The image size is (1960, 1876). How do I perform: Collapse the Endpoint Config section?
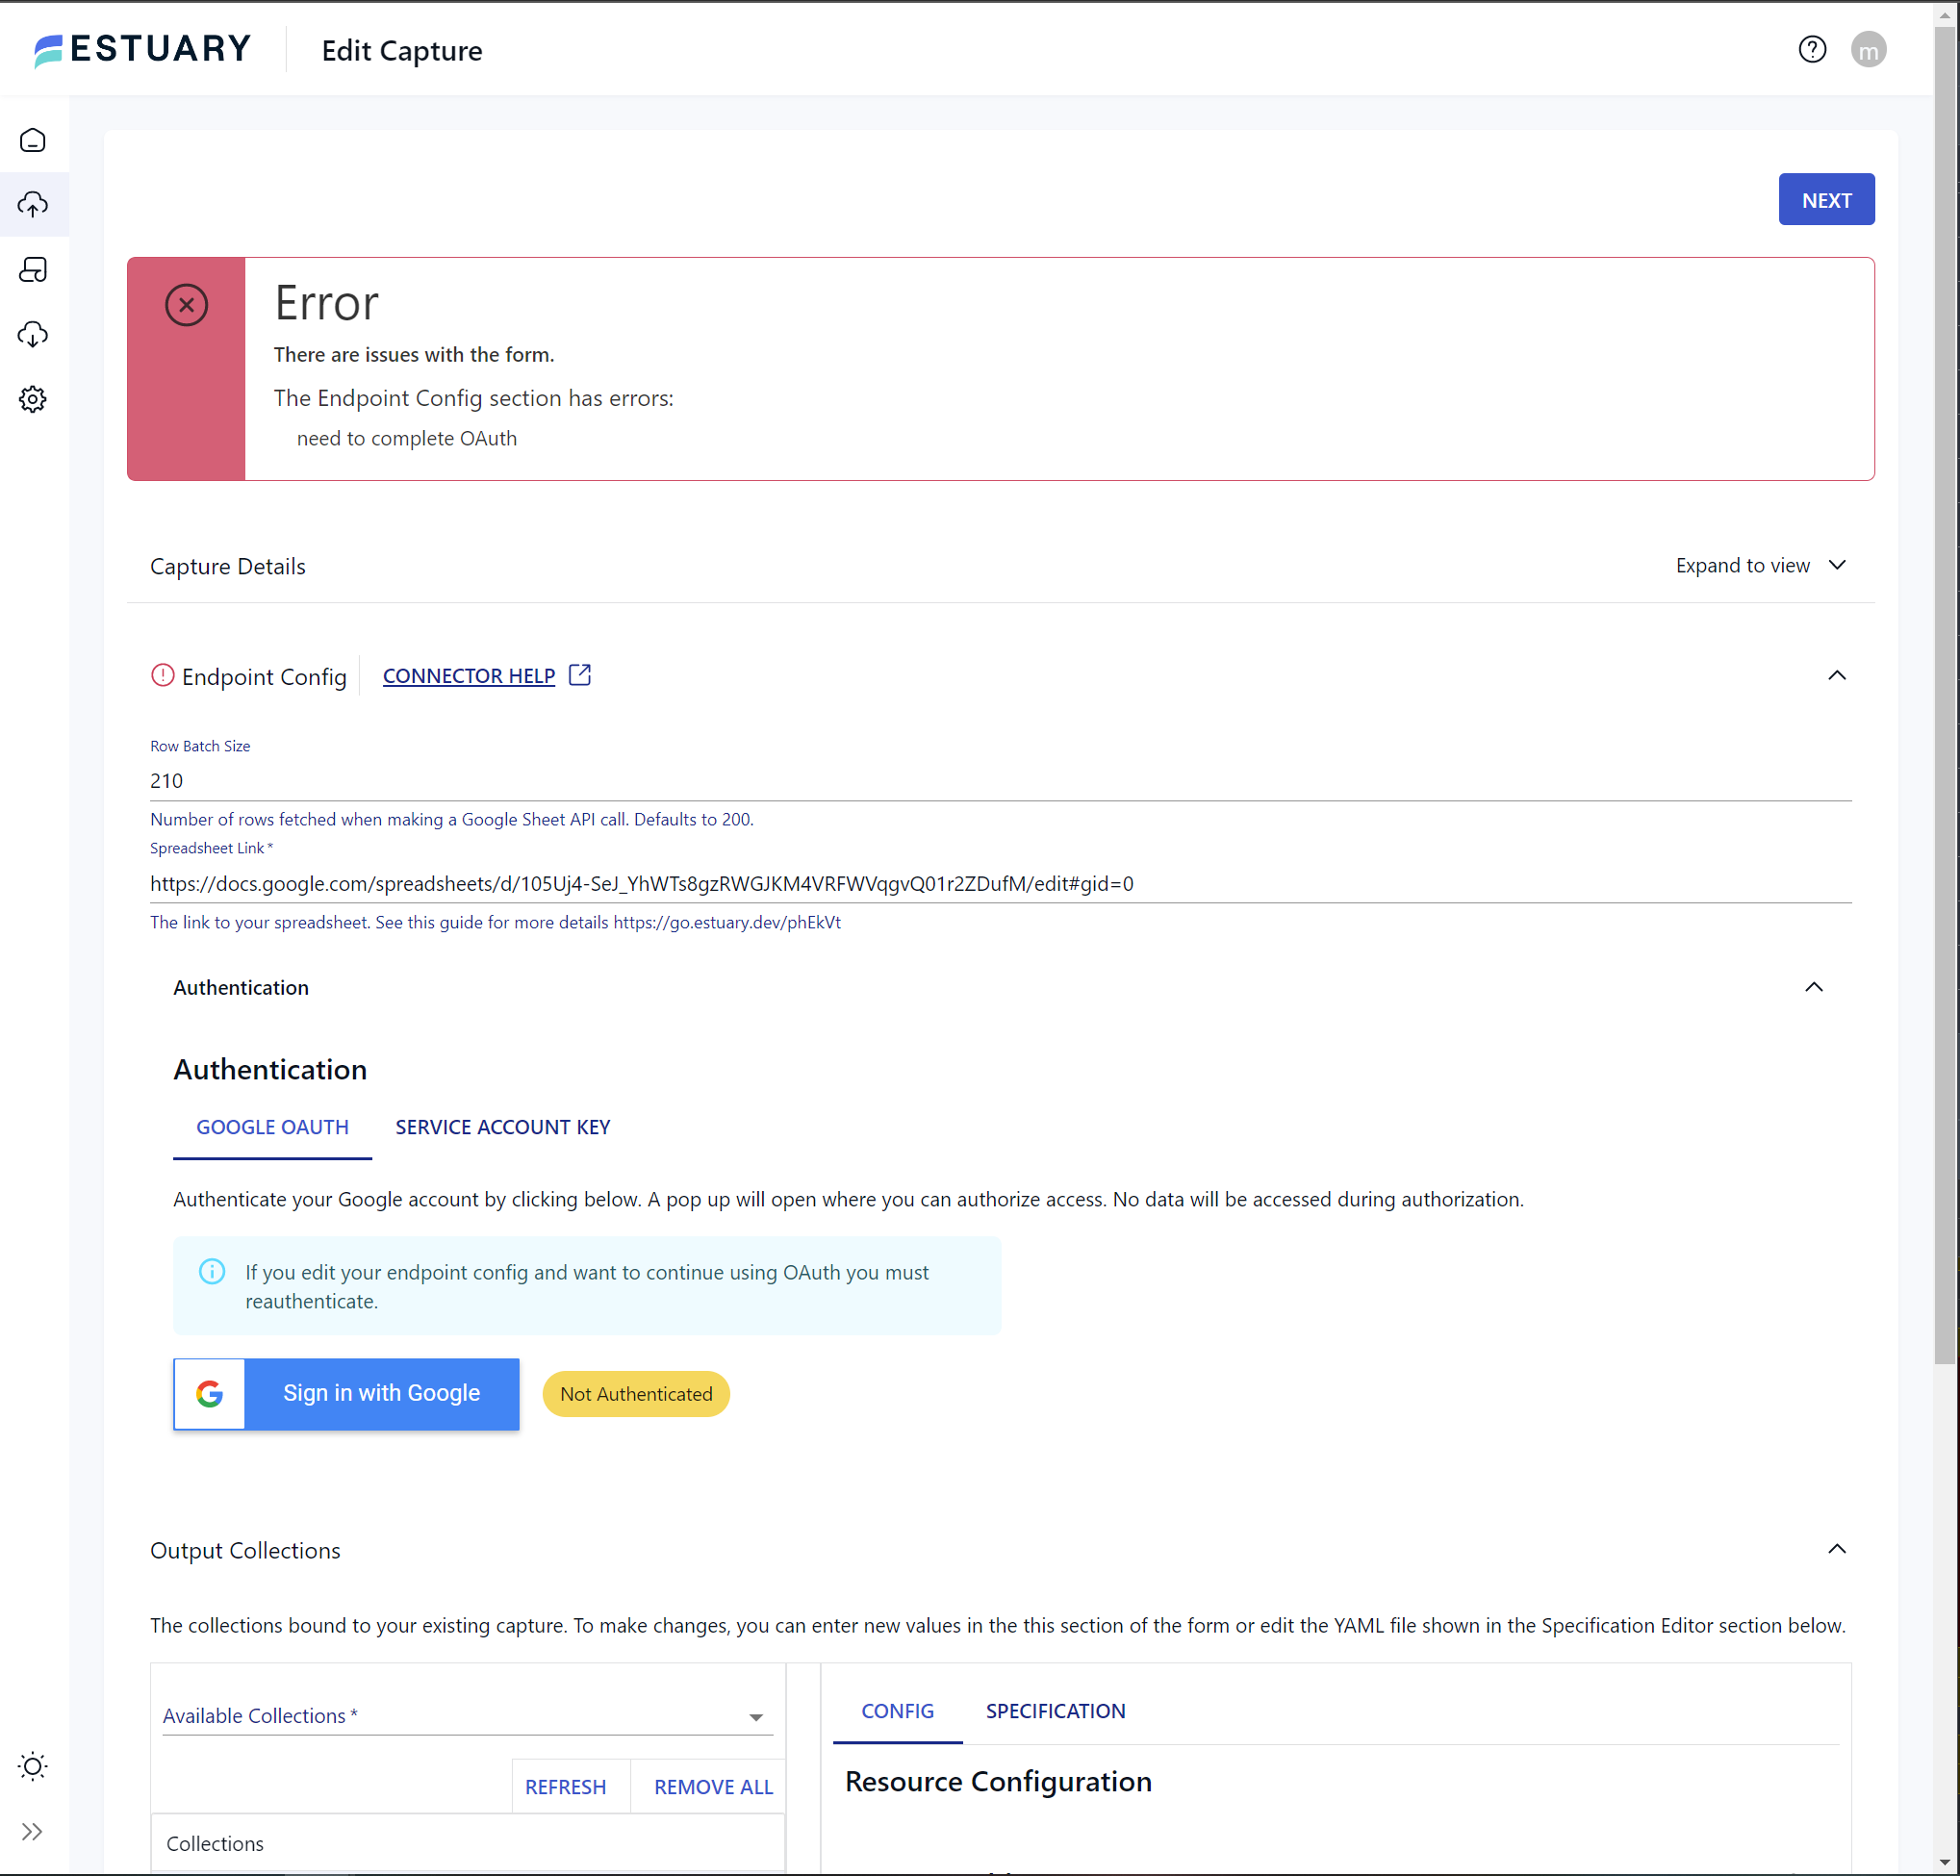coord(1837,676)
